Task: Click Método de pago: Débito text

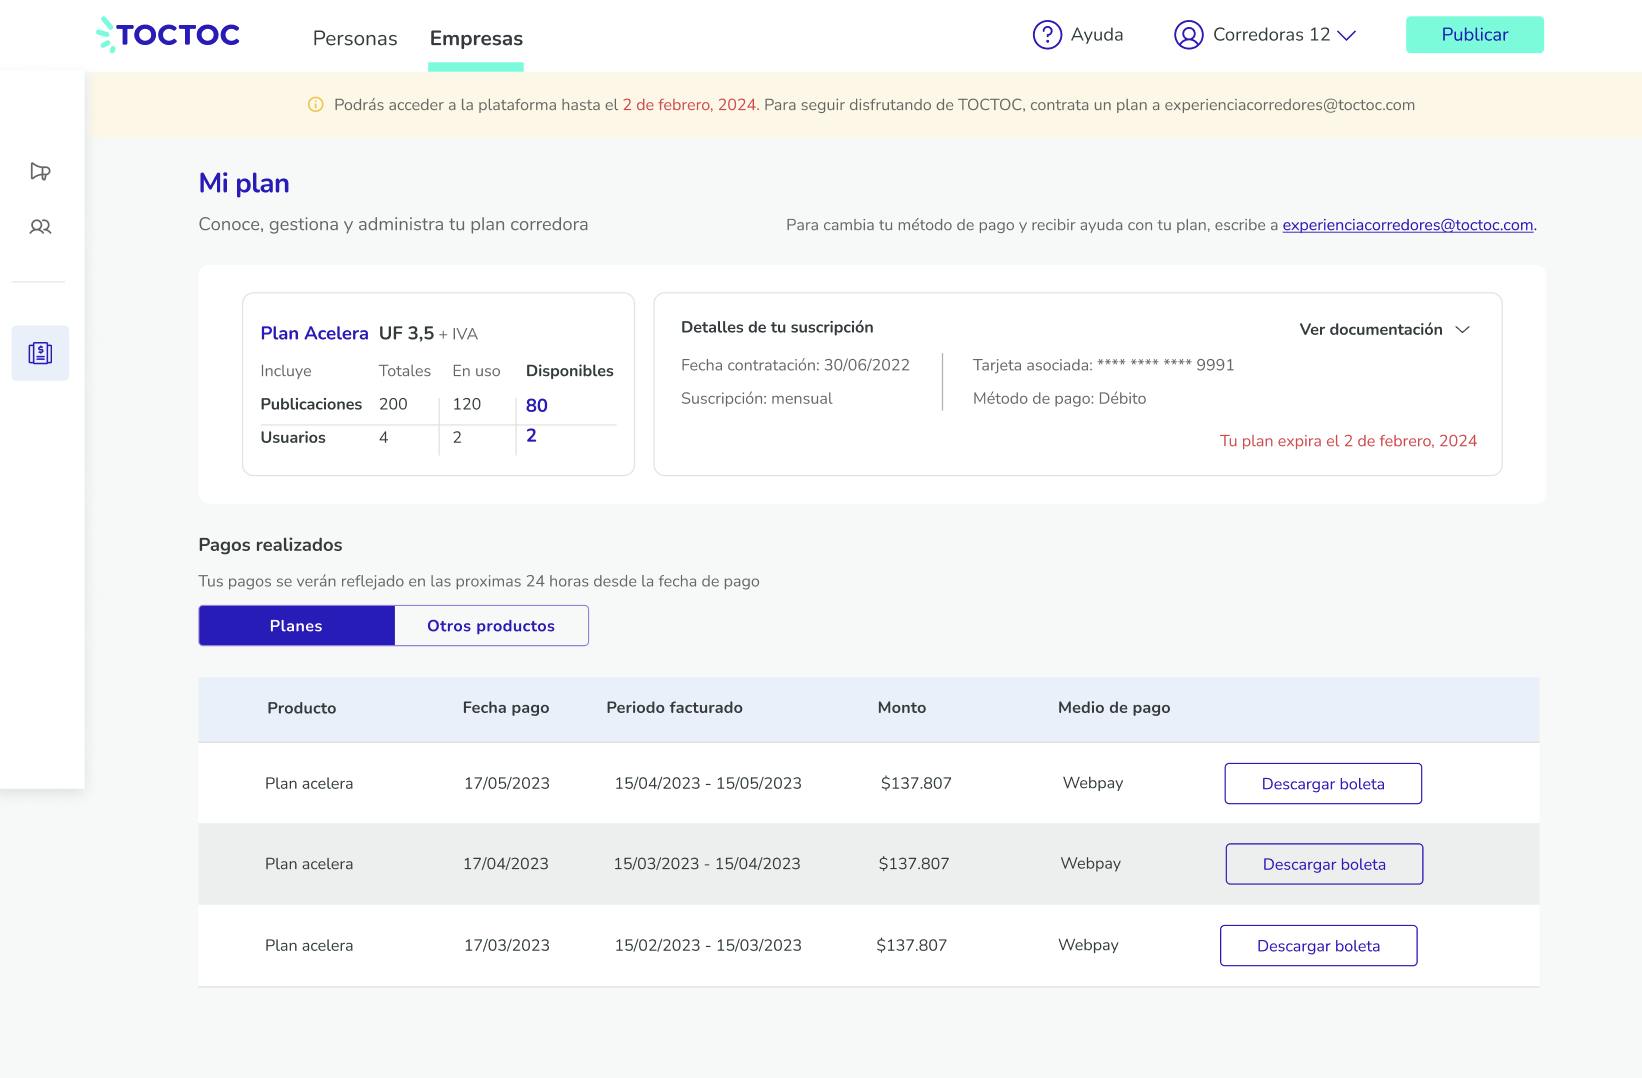Action: 1059,398
